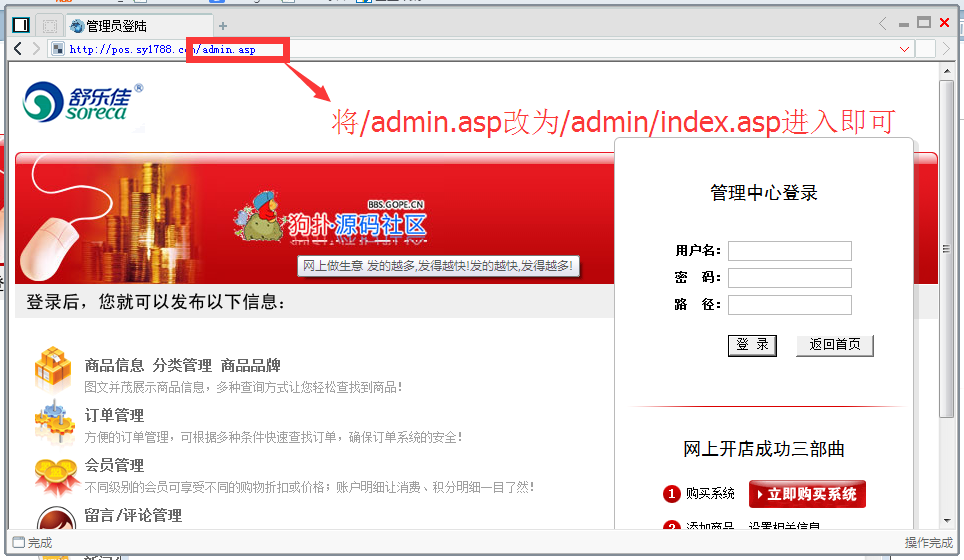Click the 管理中心登录 title
Screen dimensions: 964x560
click(764, 193)
